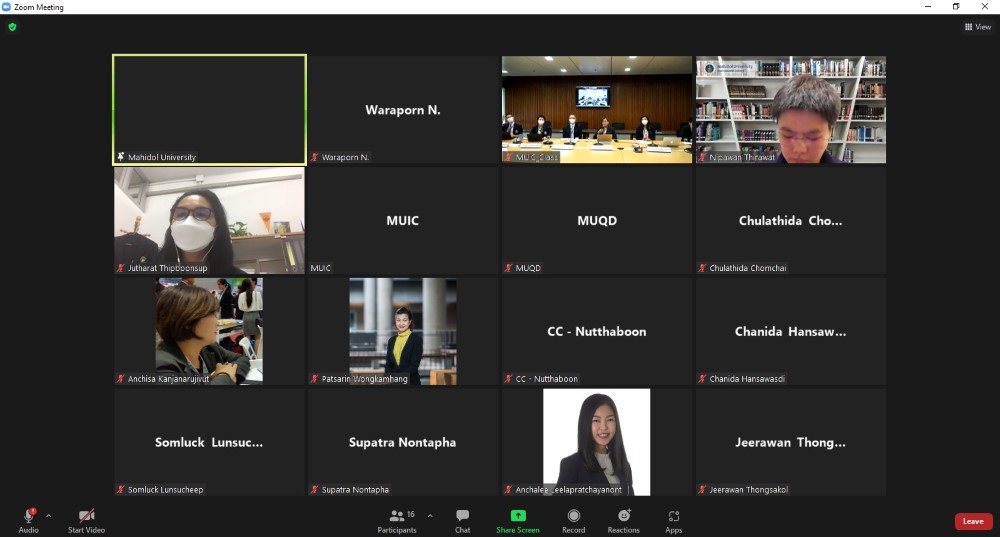Screen dimensions: 1000x537
Task: Select the Mahidol University video tile
Action: [x=209, y=109]
